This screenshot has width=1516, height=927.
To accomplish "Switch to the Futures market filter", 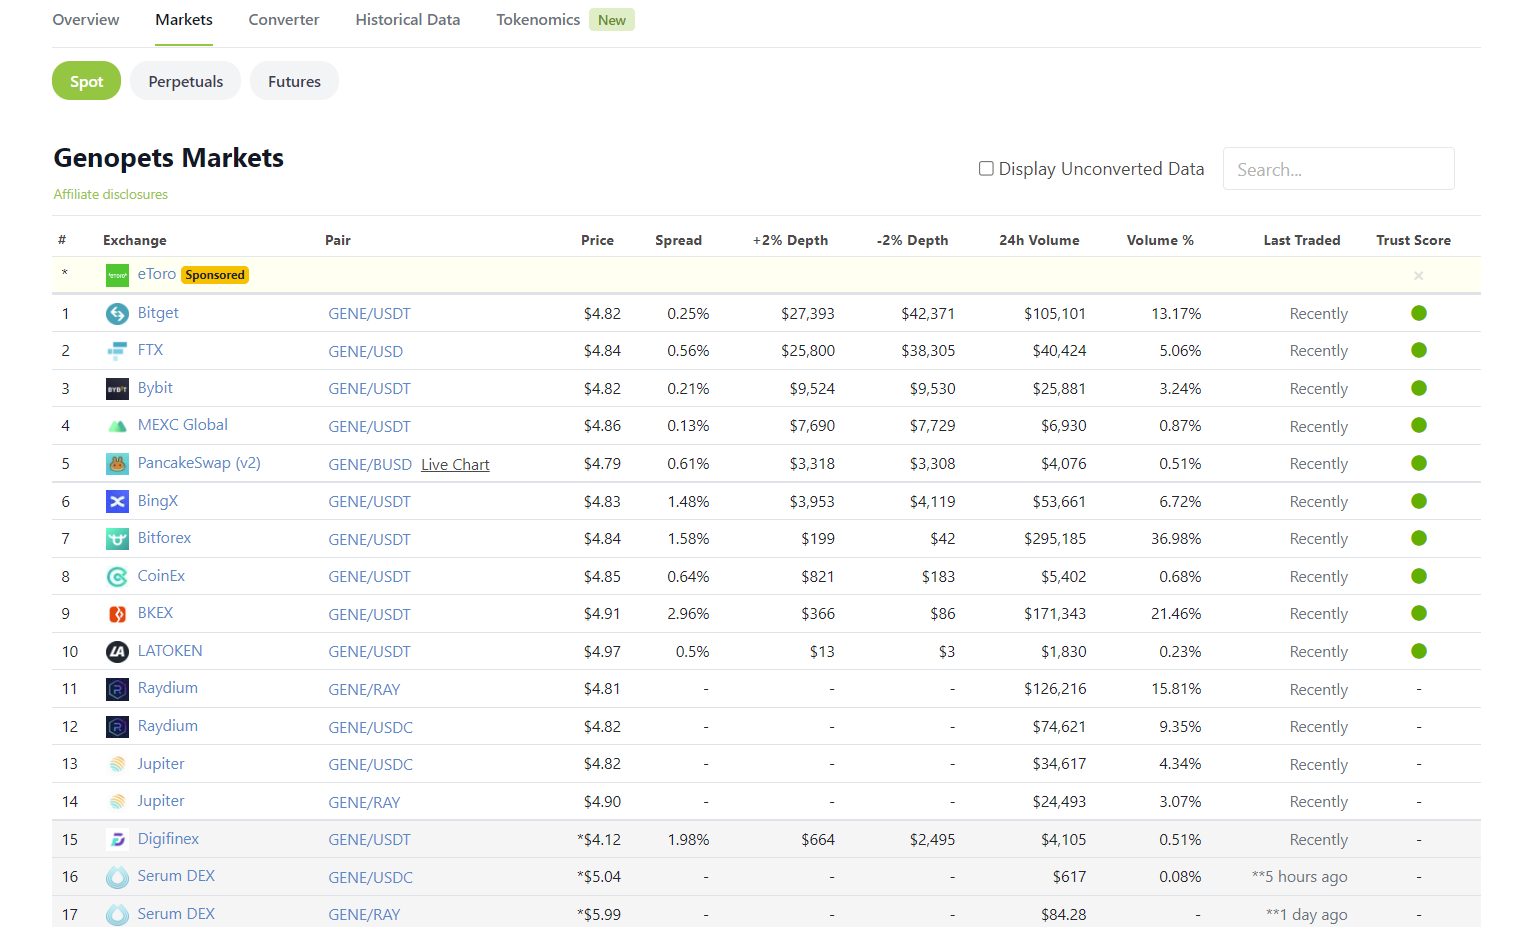I will (x=294, y=82).
